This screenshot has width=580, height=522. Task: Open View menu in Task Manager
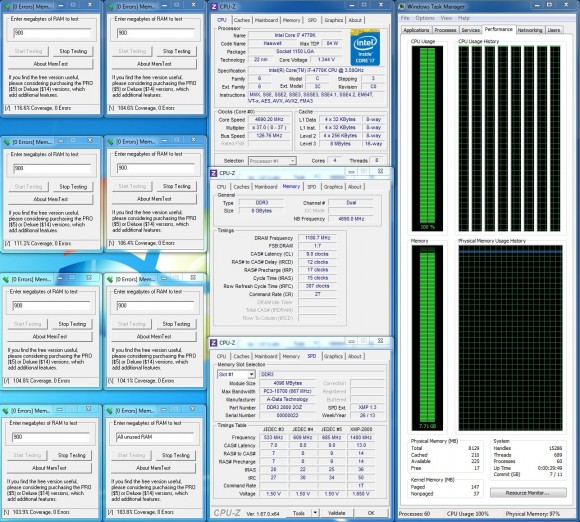pos(446,18)
